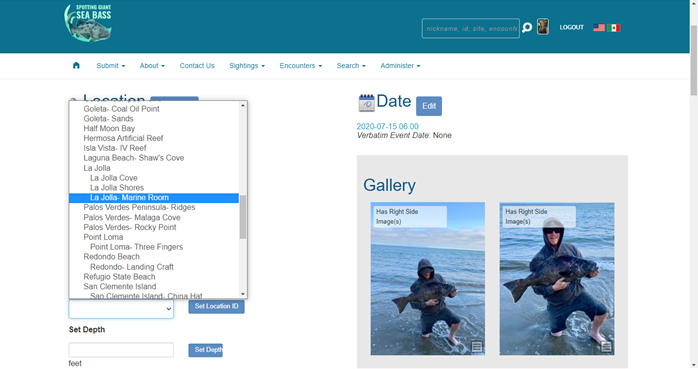The image size is (698, 369).
Task: Open details icon on first gallery photo
Action: [x=477, y=346]
